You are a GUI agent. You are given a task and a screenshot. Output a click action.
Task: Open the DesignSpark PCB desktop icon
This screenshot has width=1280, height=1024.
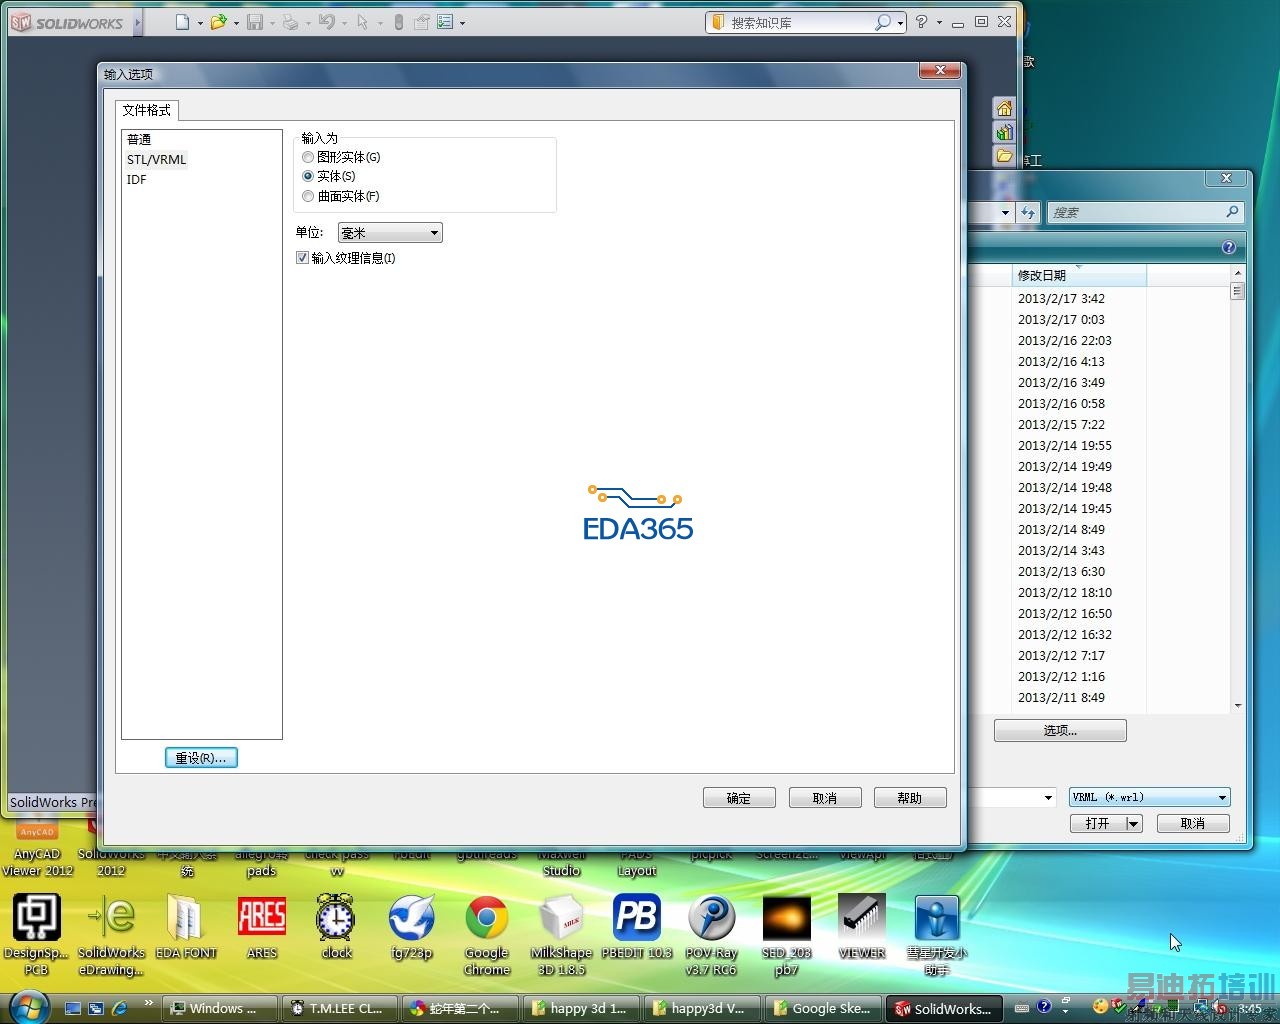pyautogui.click(x=36, y=933)
